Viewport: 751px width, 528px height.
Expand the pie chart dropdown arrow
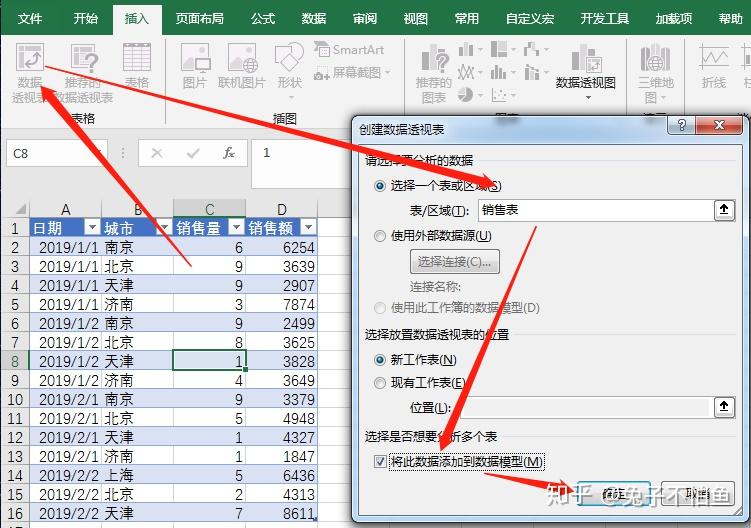pyautogui.click(x=480, y=95)
